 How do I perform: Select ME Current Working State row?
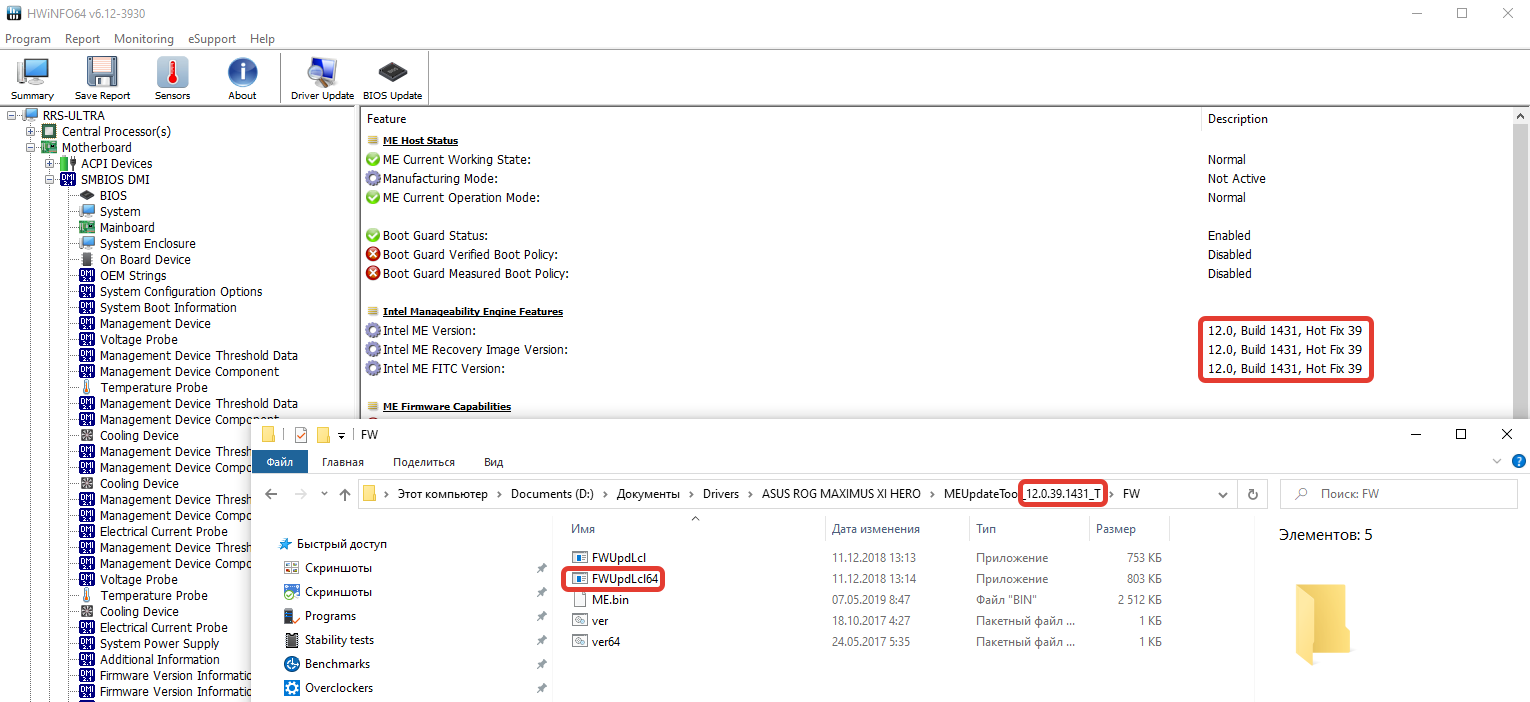coord(938,160)
